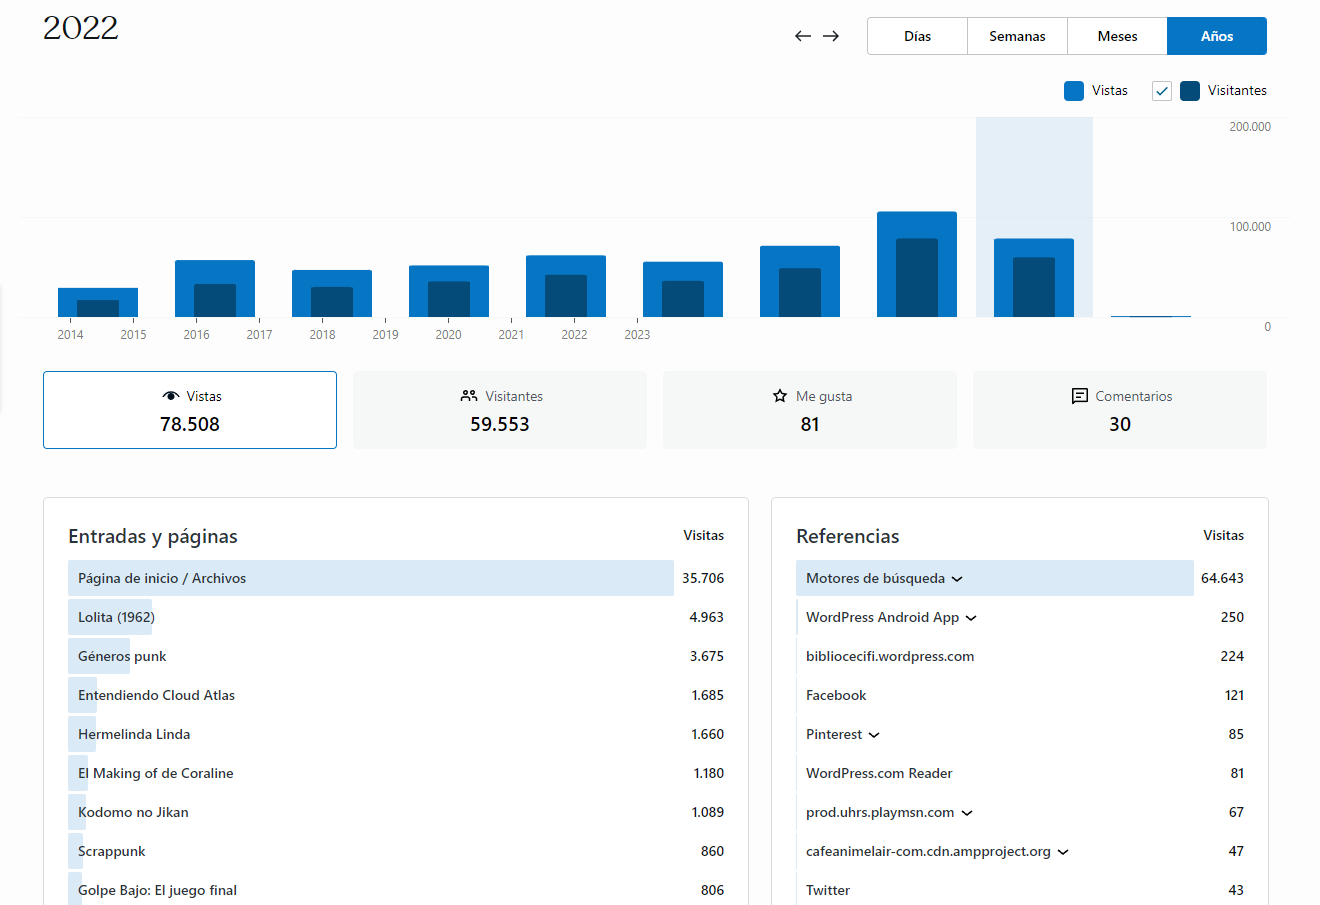
Task: Expand WordPress Android App referrer details
Action: point(971,618)
